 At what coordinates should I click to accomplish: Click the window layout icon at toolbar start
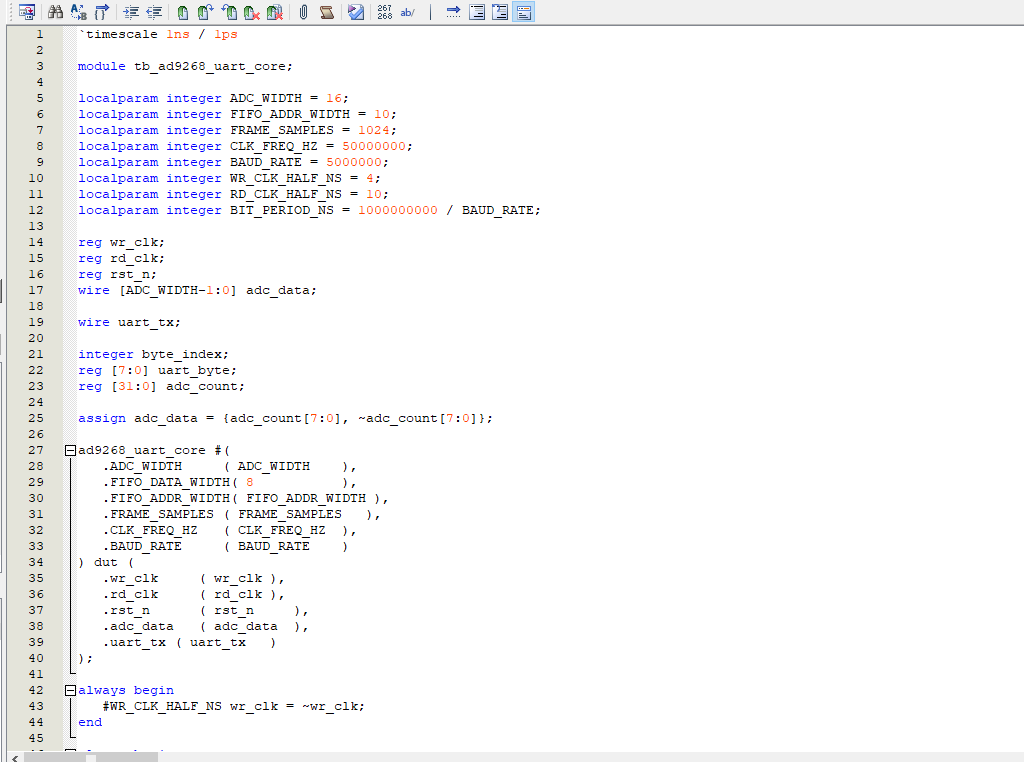pos(27,12)
